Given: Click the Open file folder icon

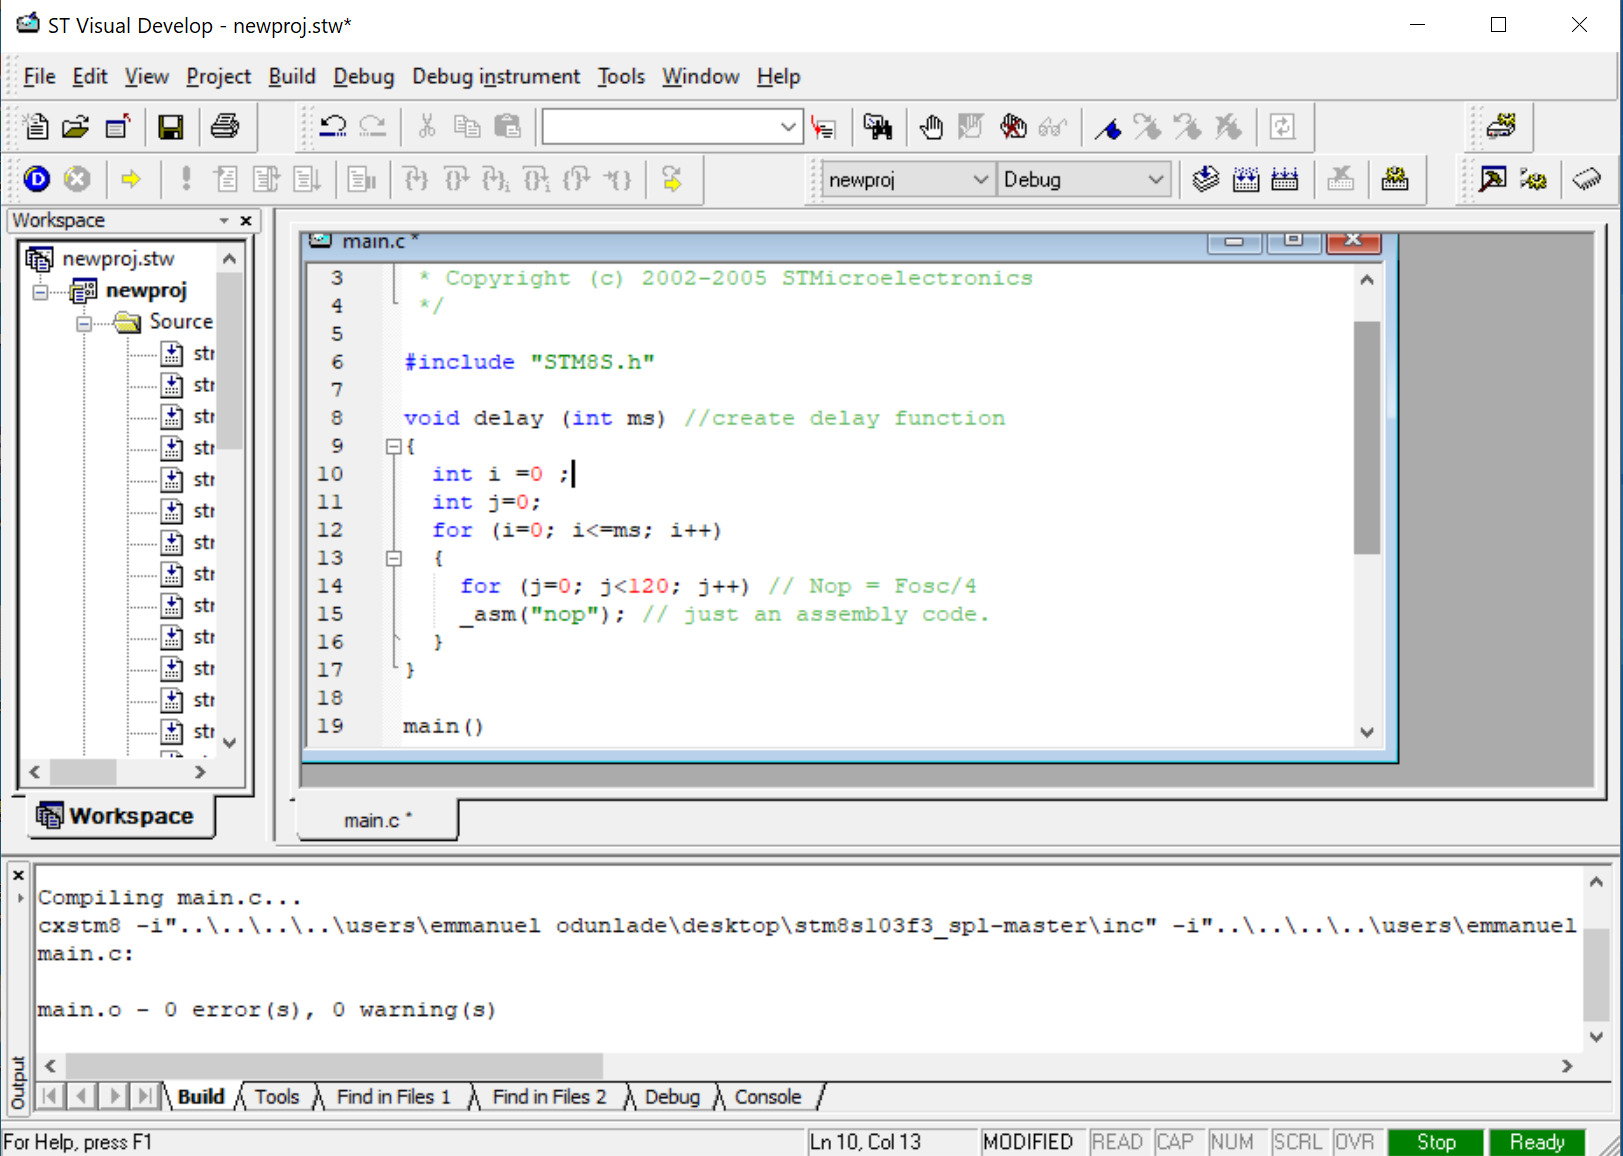Looking at the screenshot, I should coord(76,127).
